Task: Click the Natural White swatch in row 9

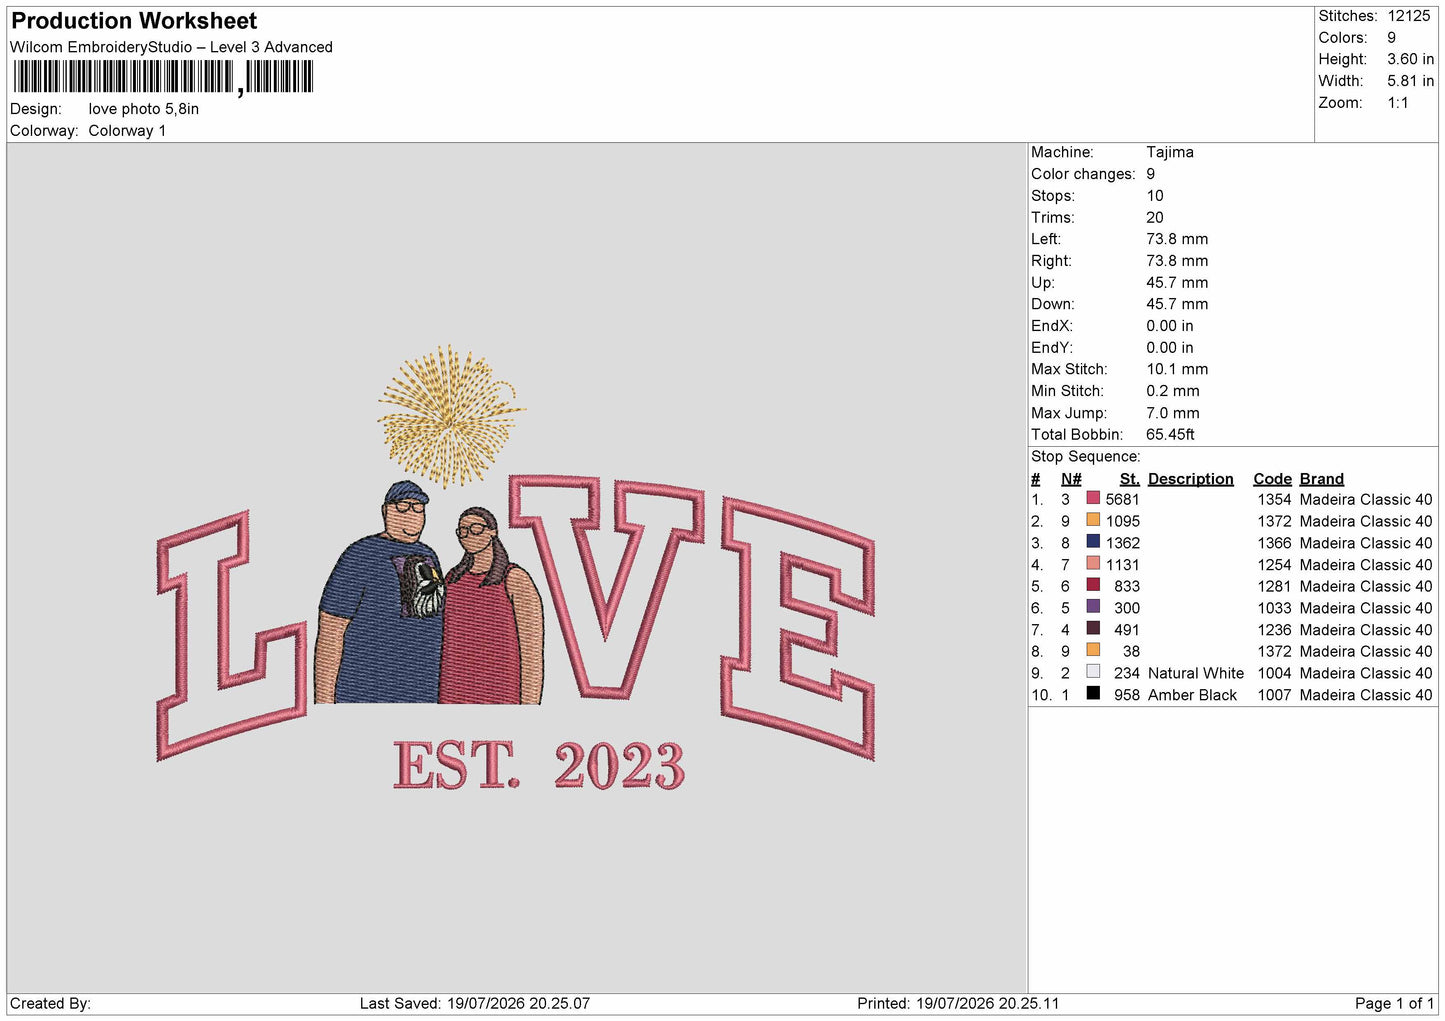Action: [1093, 672]
